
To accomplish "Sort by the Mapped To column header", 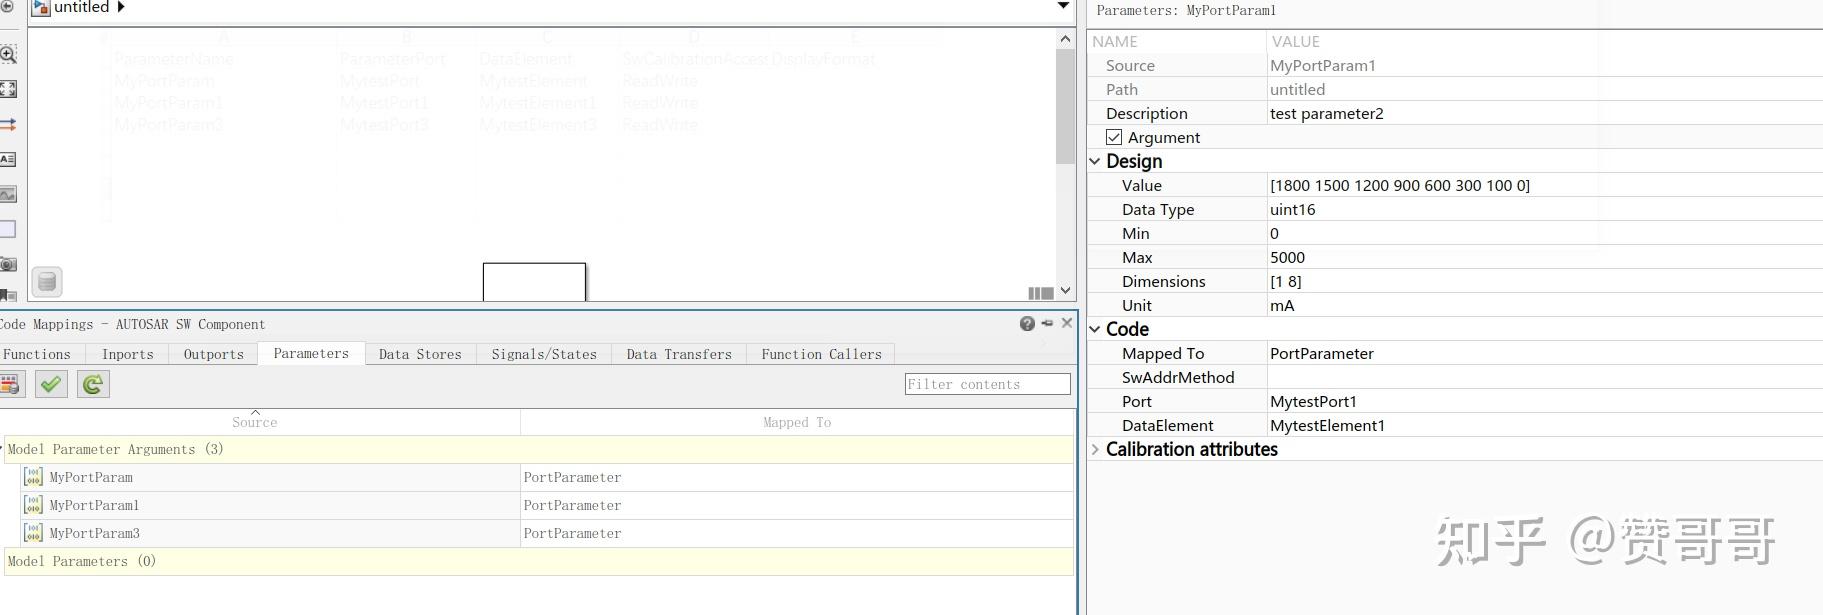I will coord(797,422).
